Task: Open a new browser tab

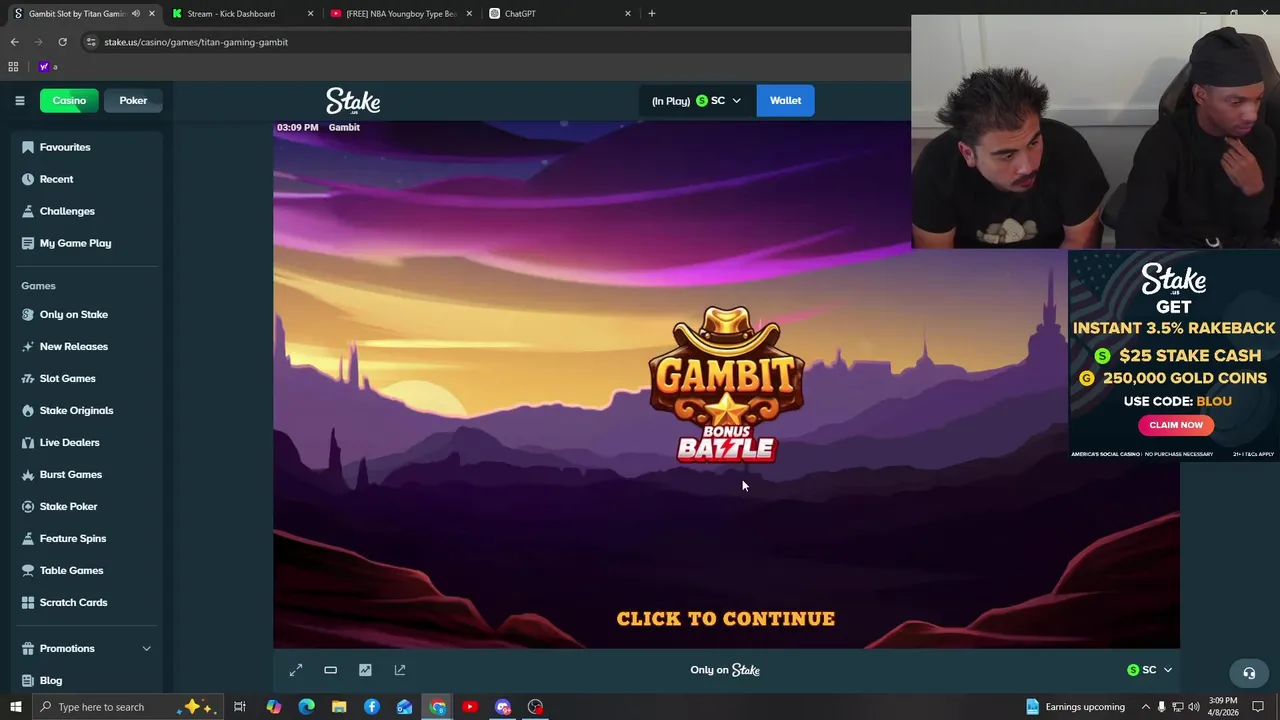Action: pyautogui.click(x=652, y=14)
